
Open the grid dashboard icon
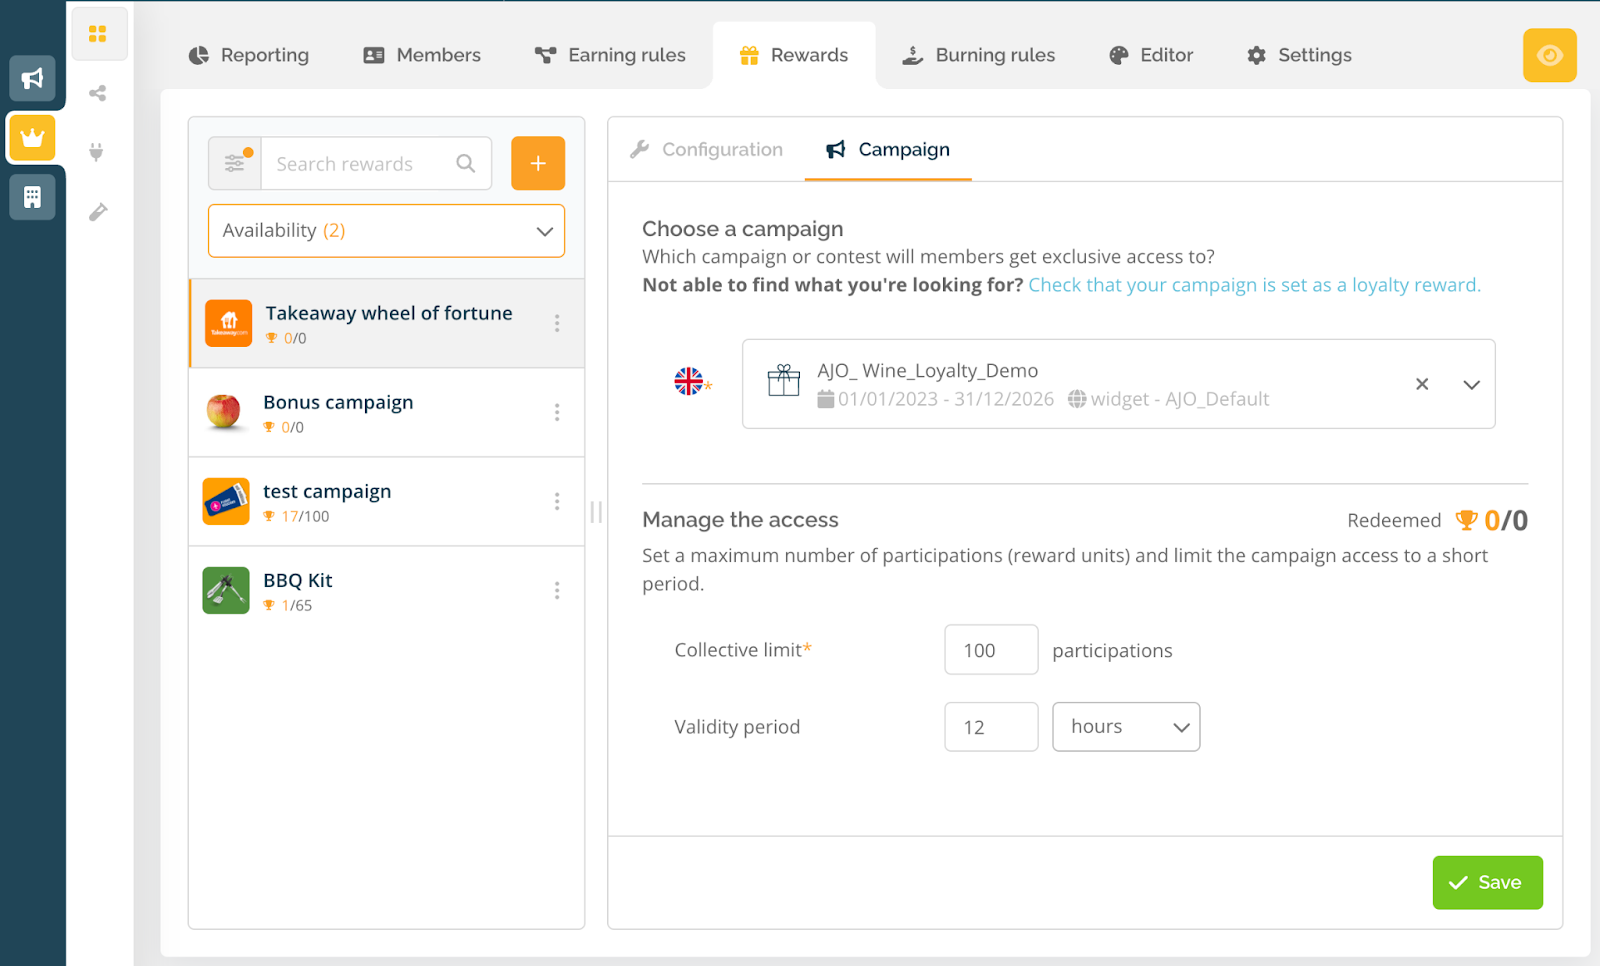(98, 34)
